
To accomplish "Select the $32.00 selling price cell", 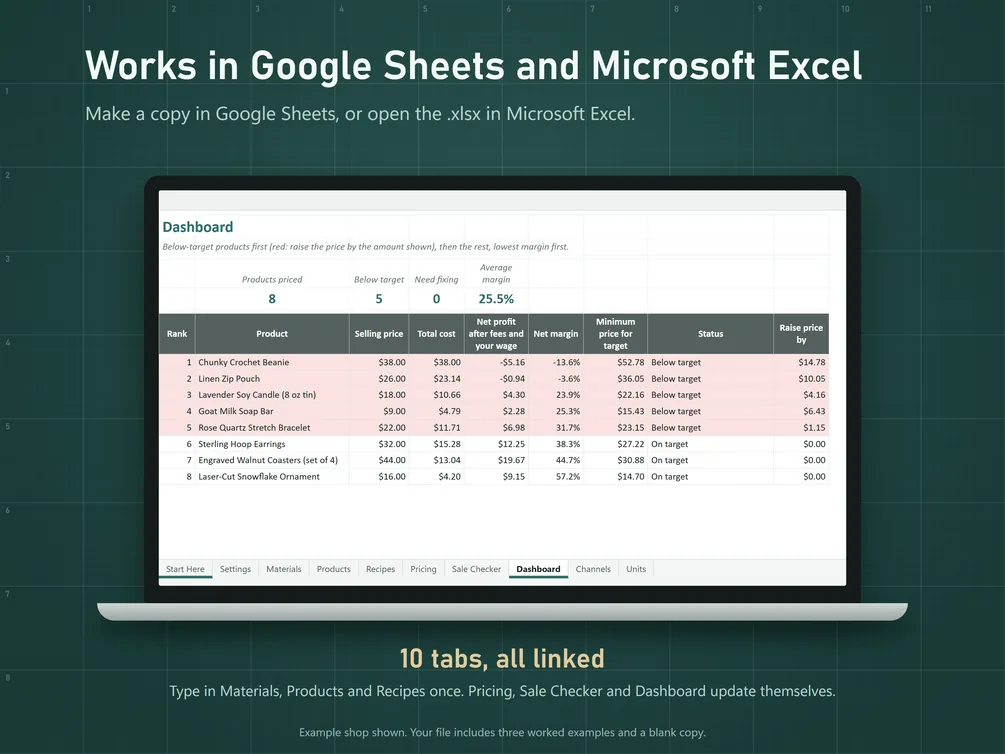I will pos(379,444).
